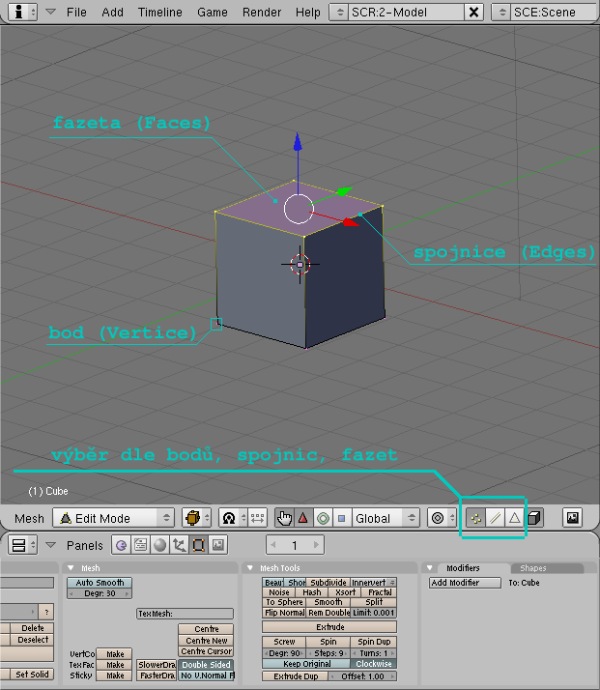Viewport: 600px width, 690px height.
Task: Switch to Scene context image icon
Action: pyautogui.click(x=218, y=545)
